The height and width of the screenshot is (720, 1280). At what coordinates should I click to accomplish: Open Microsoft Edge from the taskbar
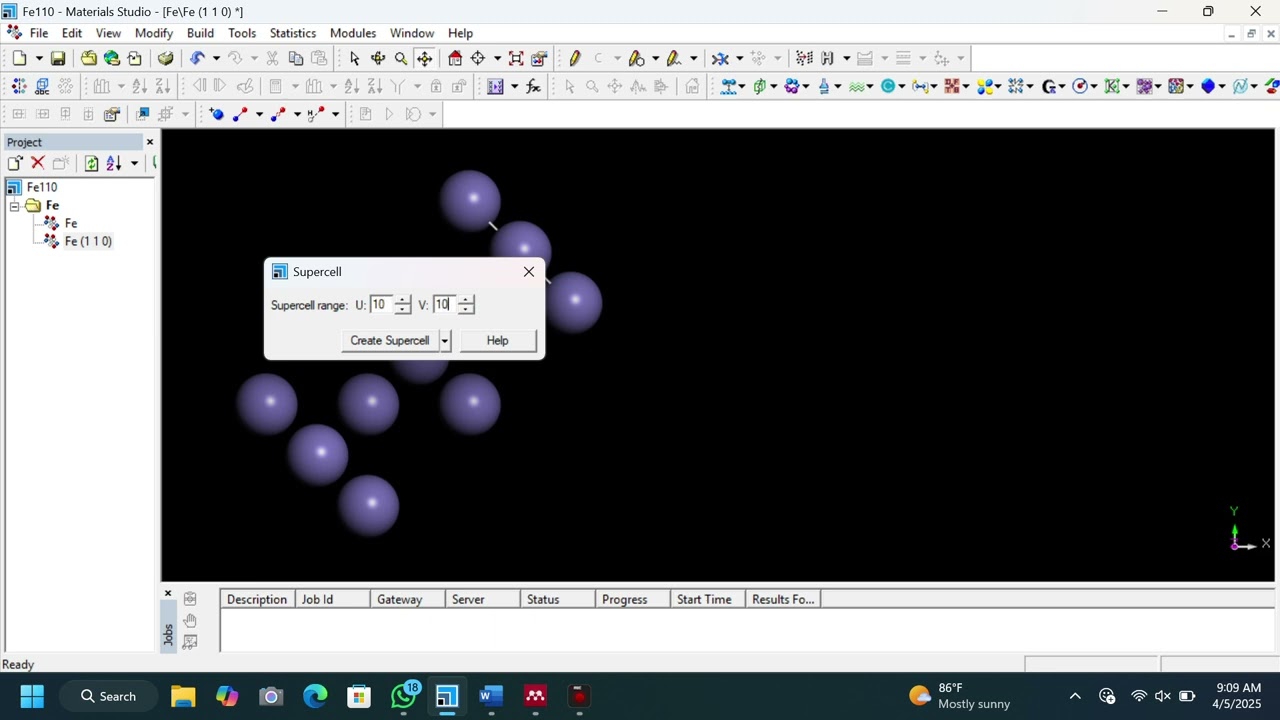click(315, 696)
